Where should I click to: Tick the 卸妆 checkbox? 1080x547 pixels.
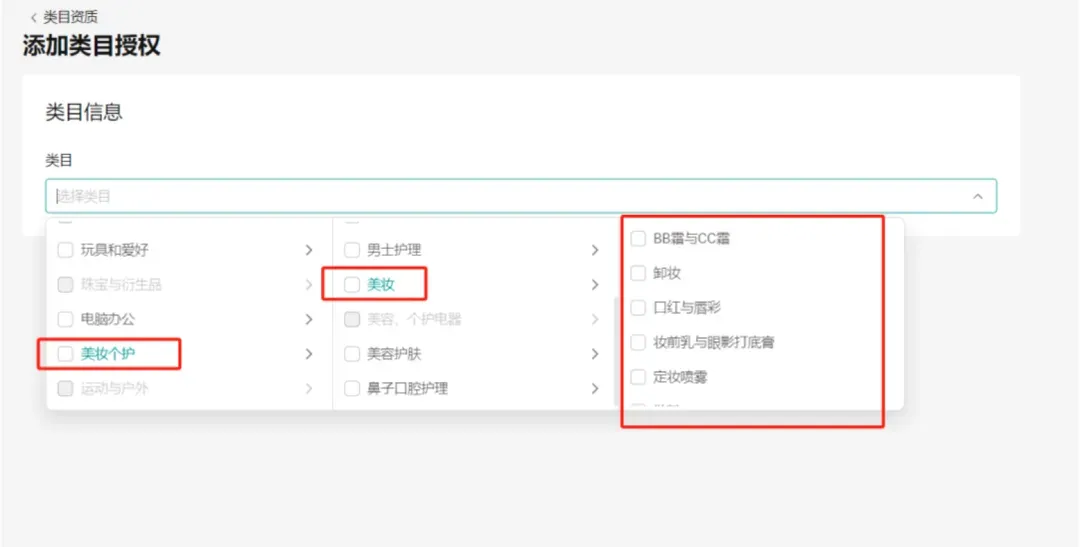pos(638,273)
